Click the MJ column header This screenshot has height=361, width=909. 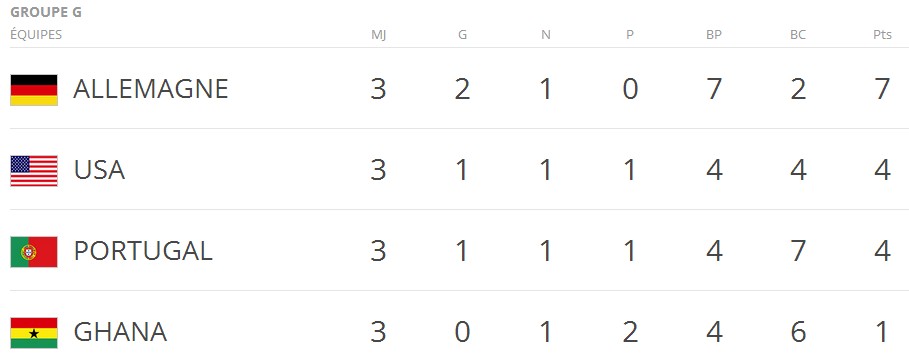(379, 35)
